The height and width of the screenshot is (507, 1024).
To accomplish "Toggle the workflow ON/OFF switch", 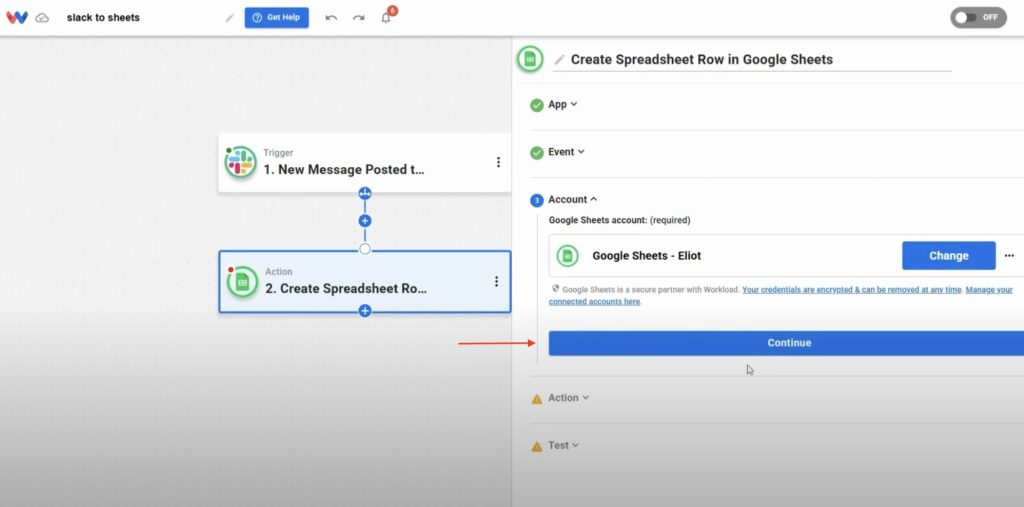I will coord(978,18).
